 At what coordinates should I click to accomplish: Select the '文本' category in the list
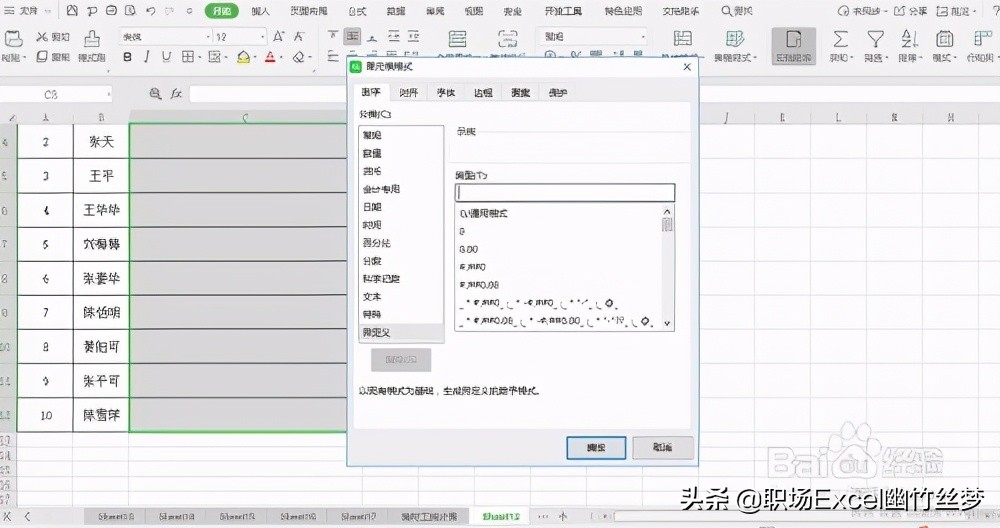[401, 297]
